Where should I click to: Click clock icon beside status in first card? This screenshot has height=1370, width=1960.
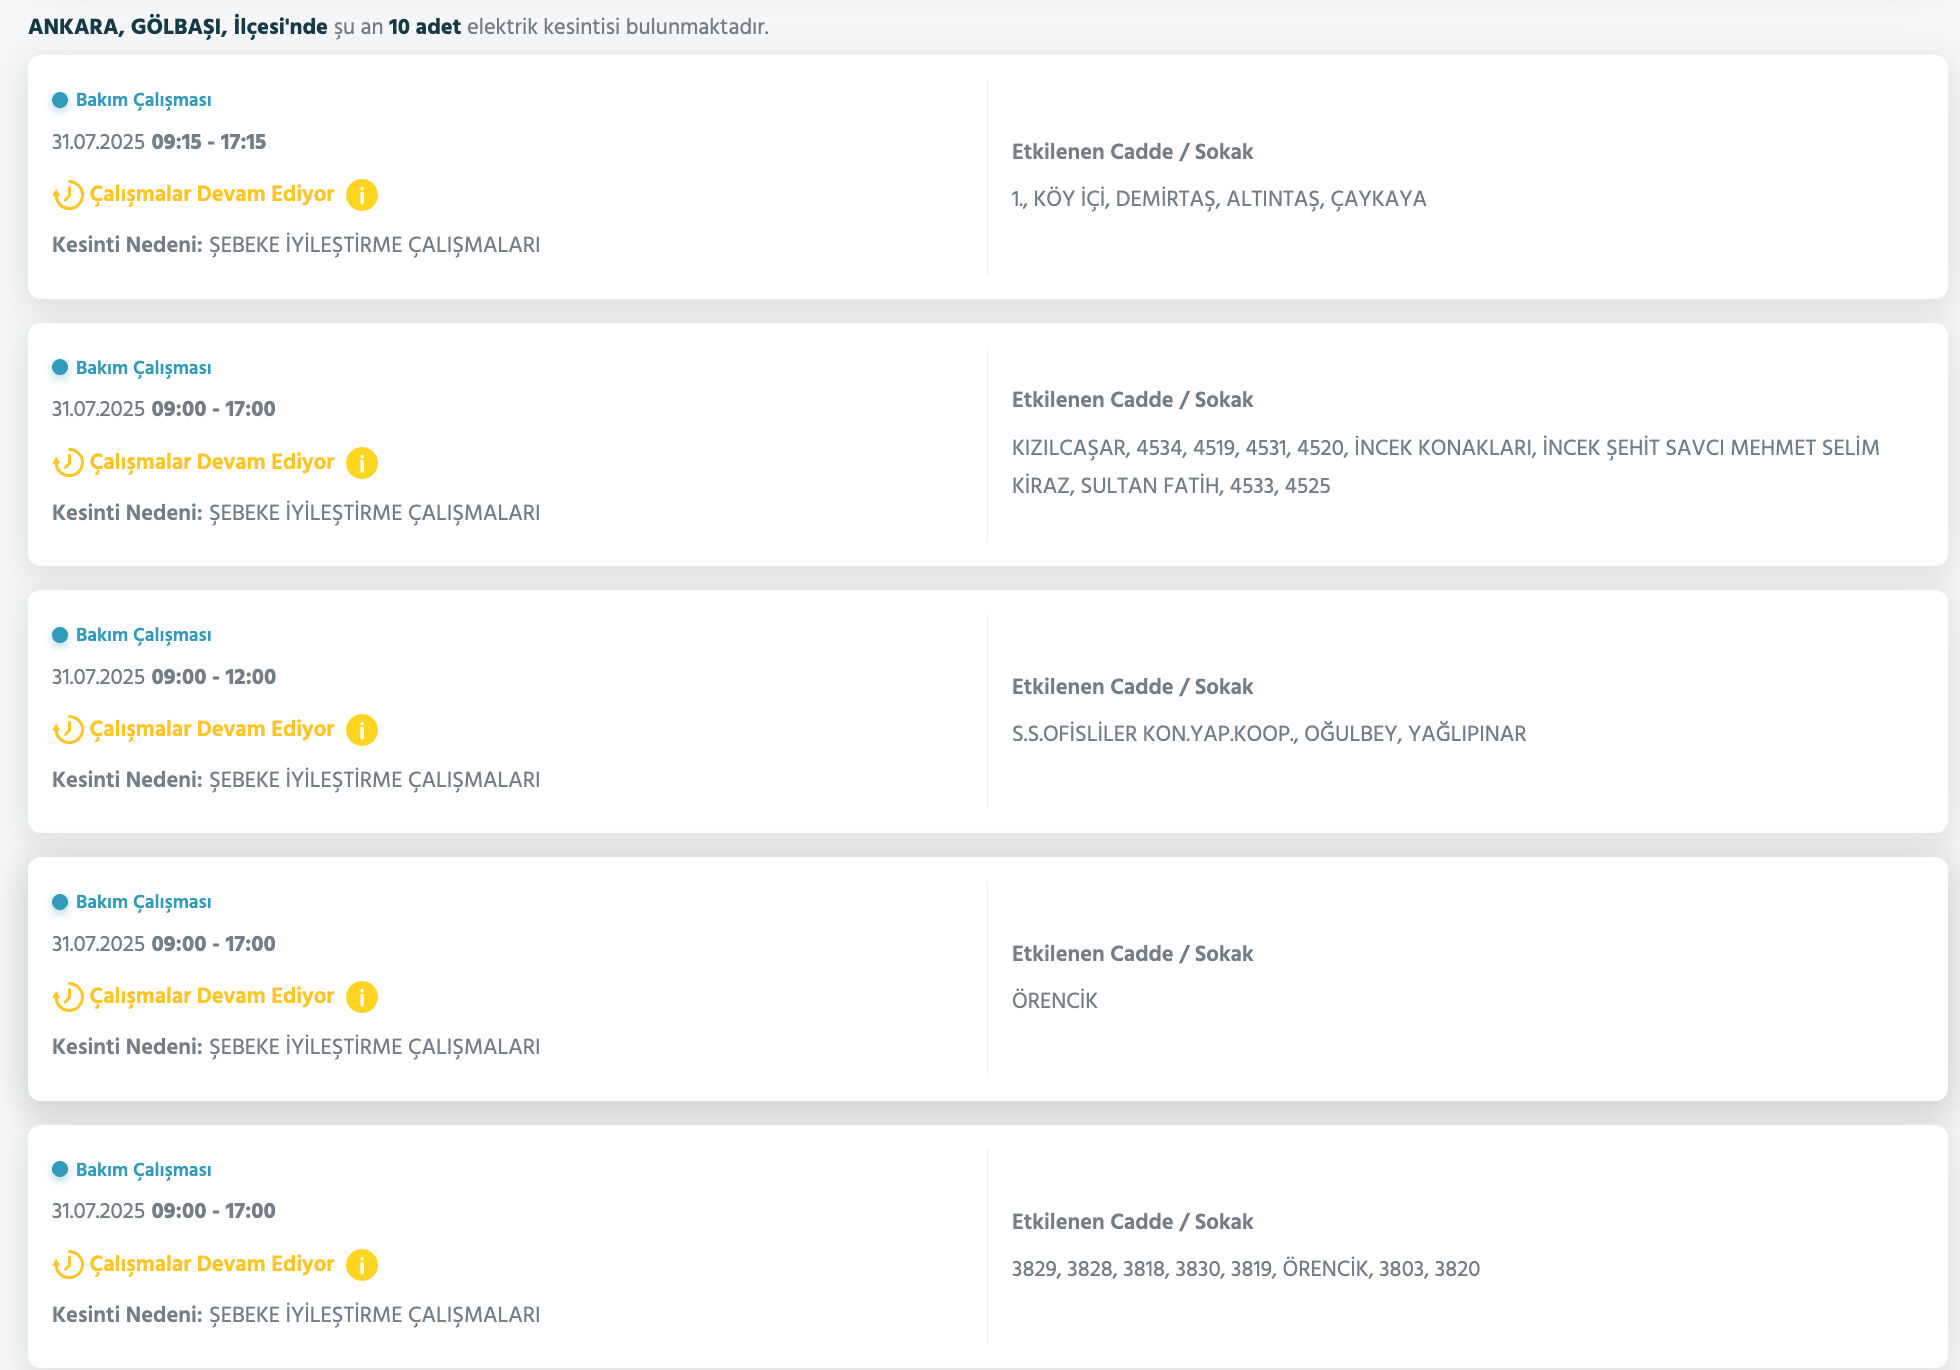pos(68,195)
